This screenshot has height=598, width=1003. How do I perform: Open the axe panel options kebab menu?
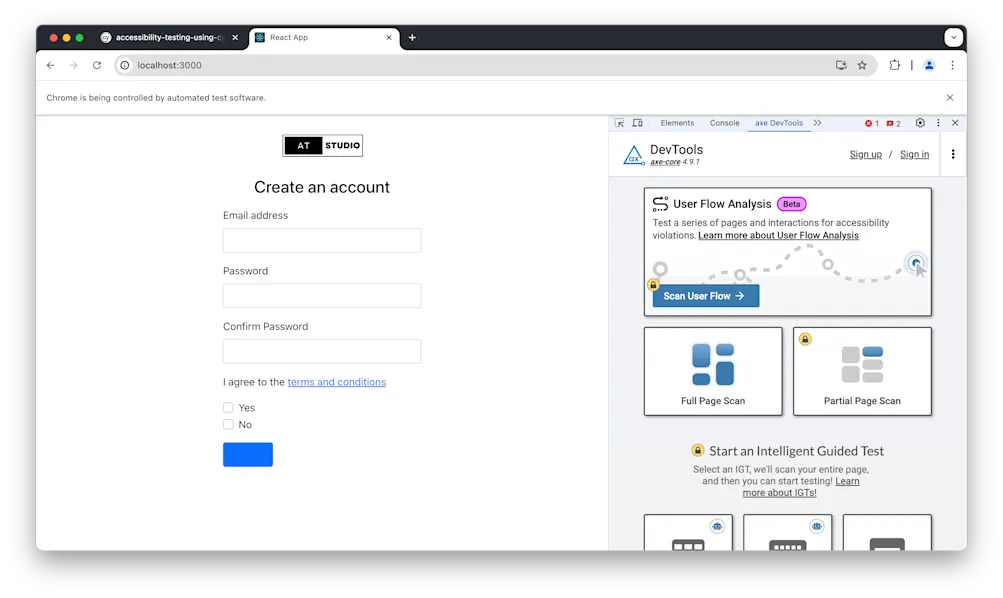click(952, 154)
